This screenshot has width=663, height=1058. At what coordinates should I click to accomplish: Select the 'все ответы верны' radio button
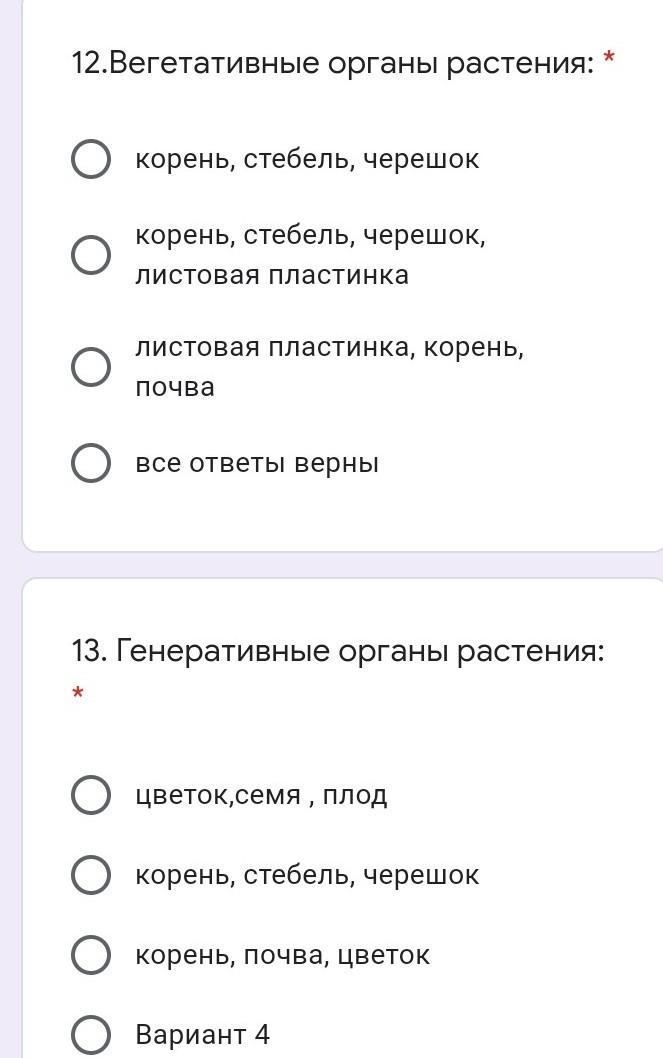tap(91, 463)
